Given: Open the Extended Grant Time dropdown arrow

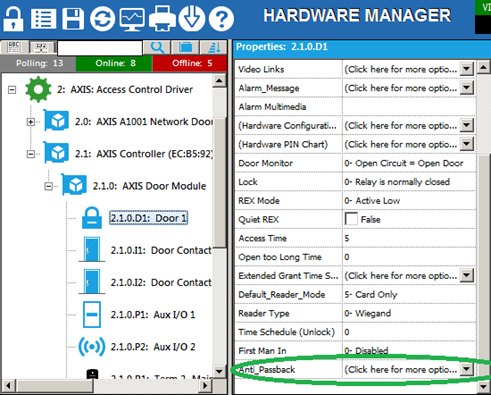Looking at the screenshot, I should tap(467, 275).
